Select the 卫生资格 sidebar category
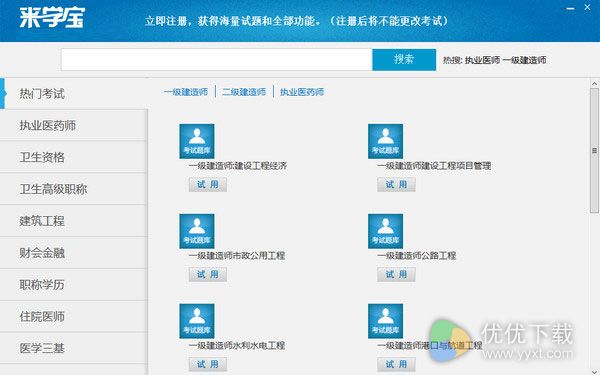 point(73,157)
